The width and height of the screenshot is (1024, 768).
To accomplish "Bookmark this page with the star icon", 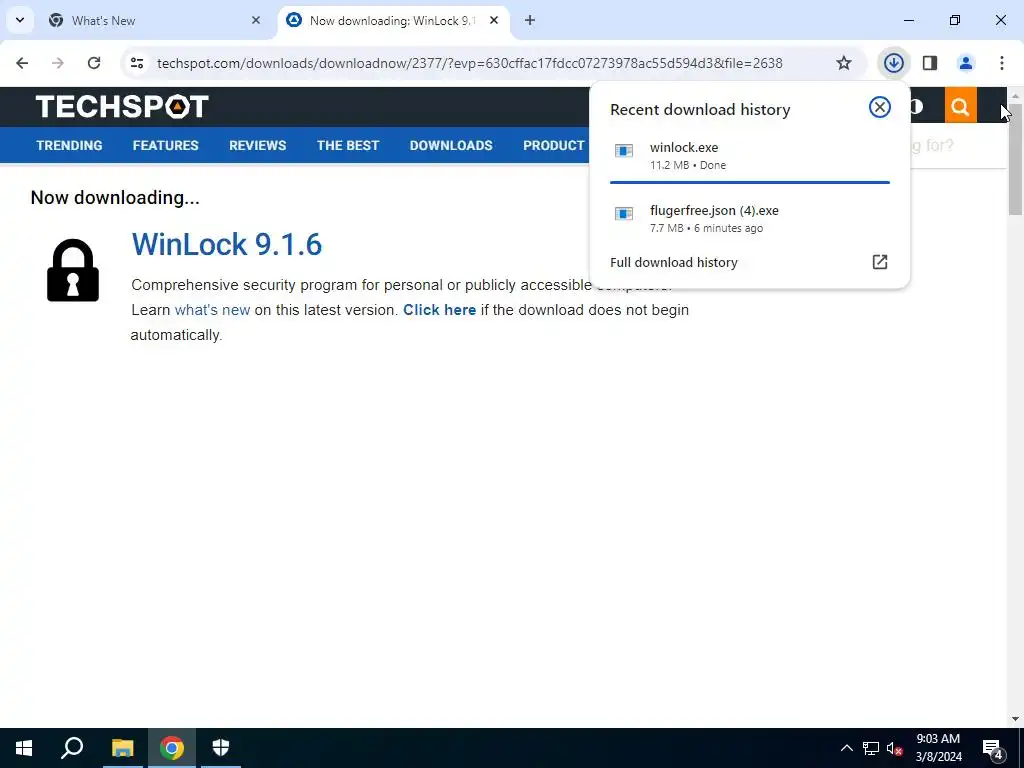I will coord(844,63).
